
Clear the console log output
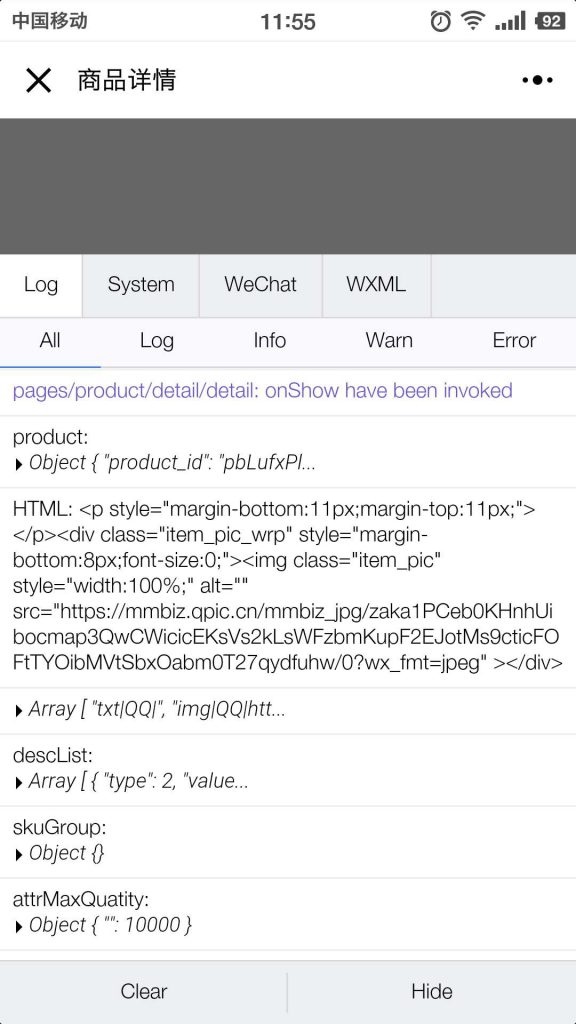(x=144, y=991)
